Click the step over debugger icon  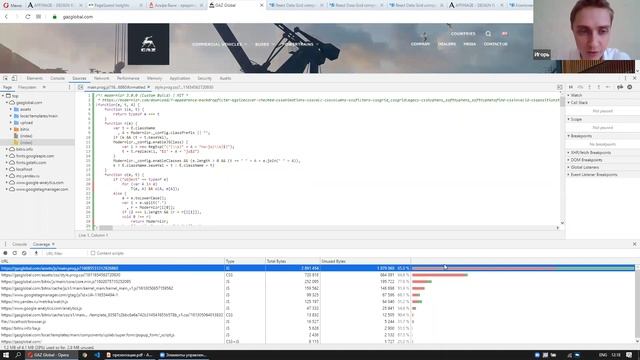point(580,87)
